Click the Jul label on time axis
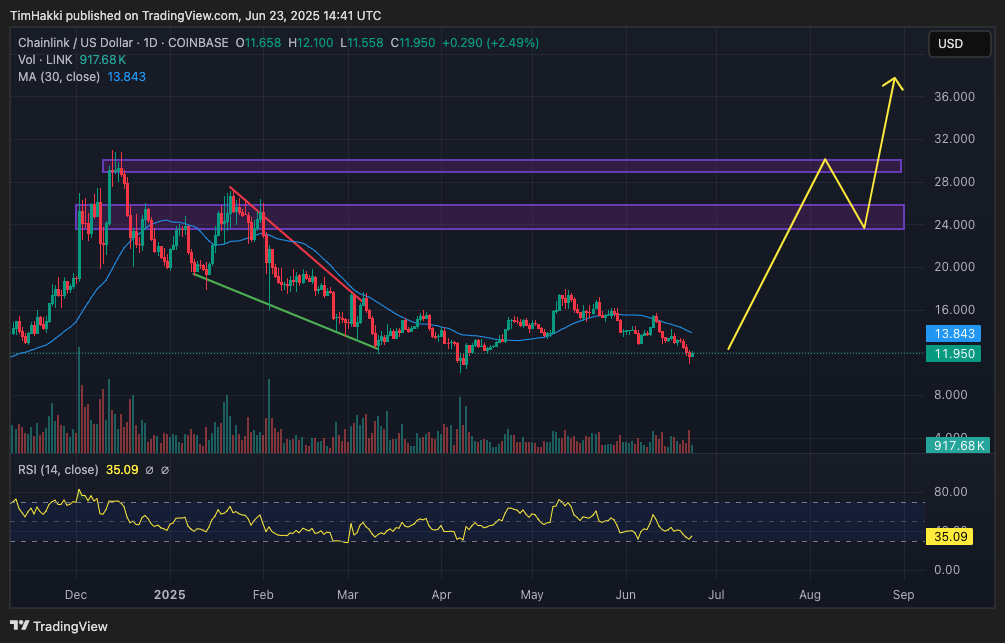Image resolution: width=1005 pixels, height=643 pixels. click(x=716, y=595)
